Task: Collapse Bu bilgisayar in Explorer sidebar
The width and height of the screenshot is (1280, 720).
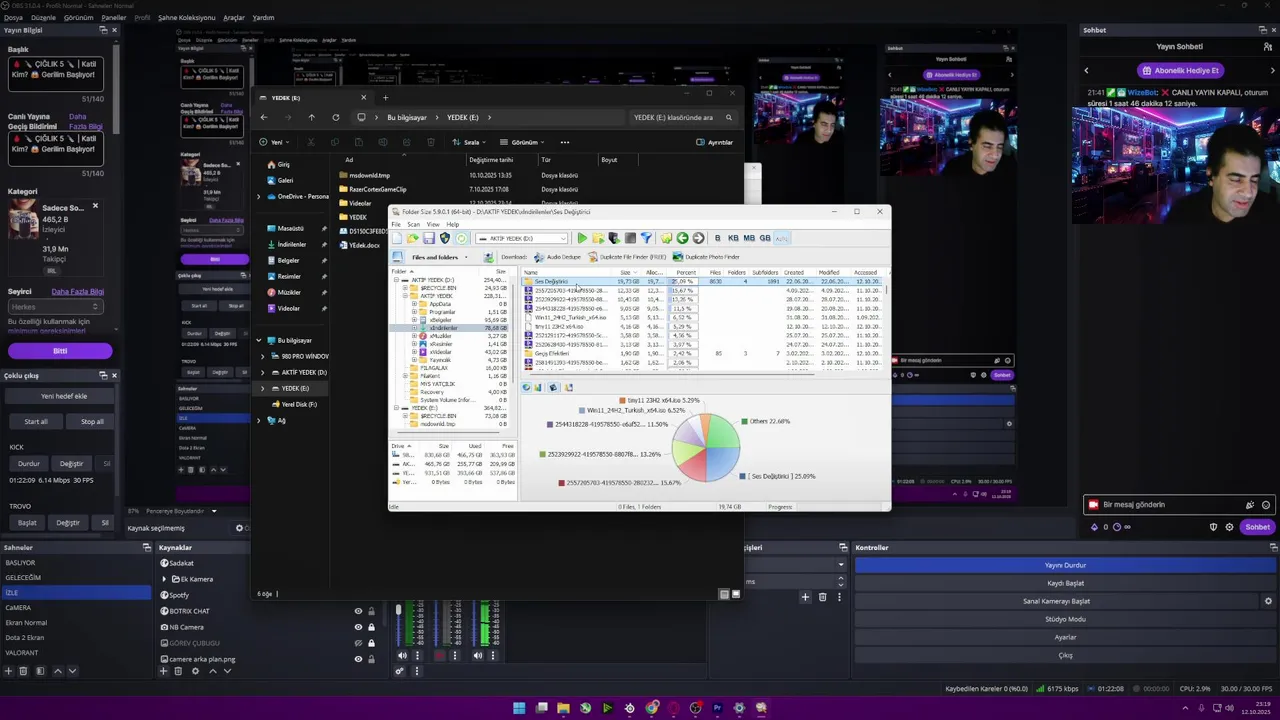Action: click(x=258, y=340)
